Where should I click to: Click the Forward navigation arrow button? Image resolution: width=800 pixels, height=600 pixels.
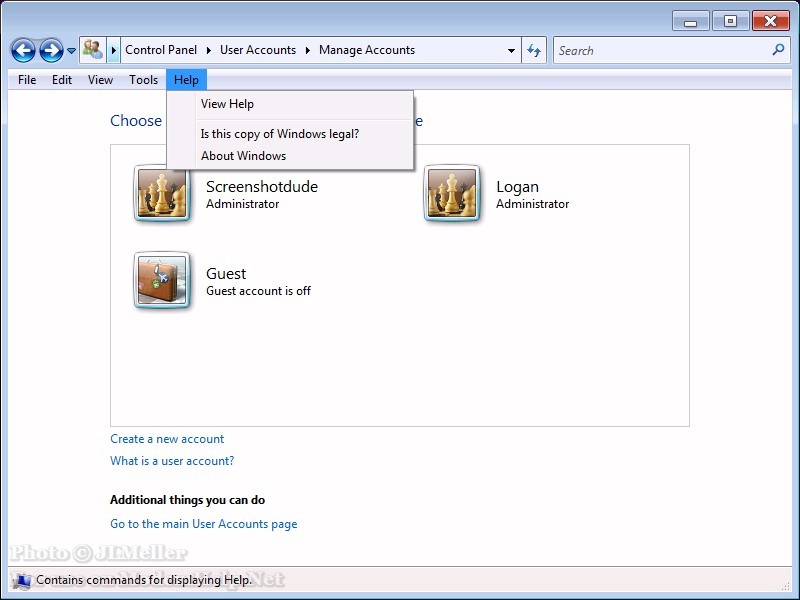click(52, 51)
